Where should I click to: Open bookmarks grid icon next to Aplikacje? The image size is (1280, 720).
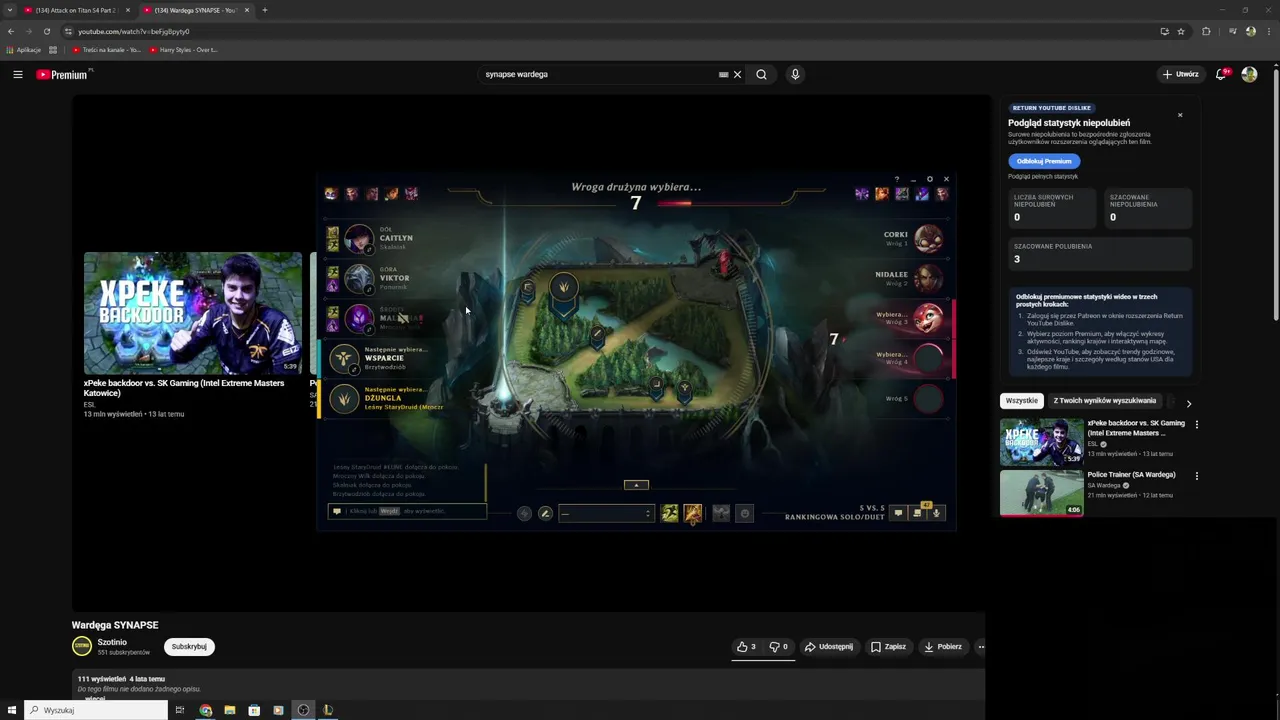coord(53,49)
